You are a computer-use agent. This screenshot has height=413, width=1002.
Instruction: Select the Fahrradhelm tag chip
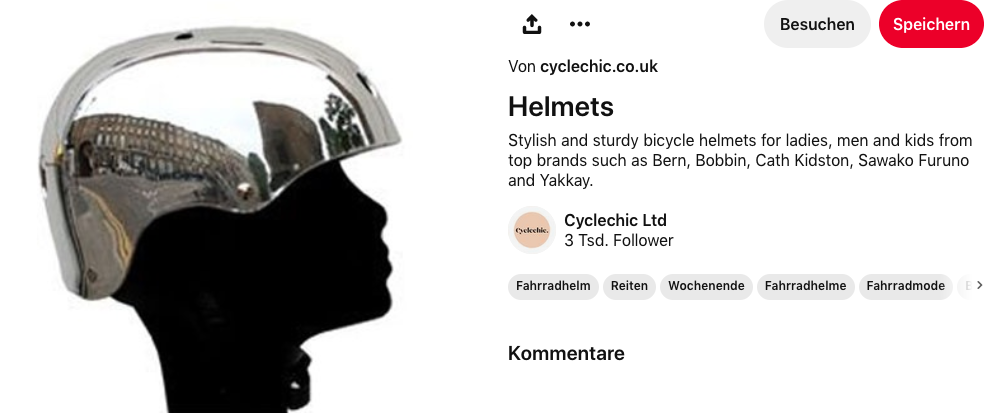pos(553,286)
